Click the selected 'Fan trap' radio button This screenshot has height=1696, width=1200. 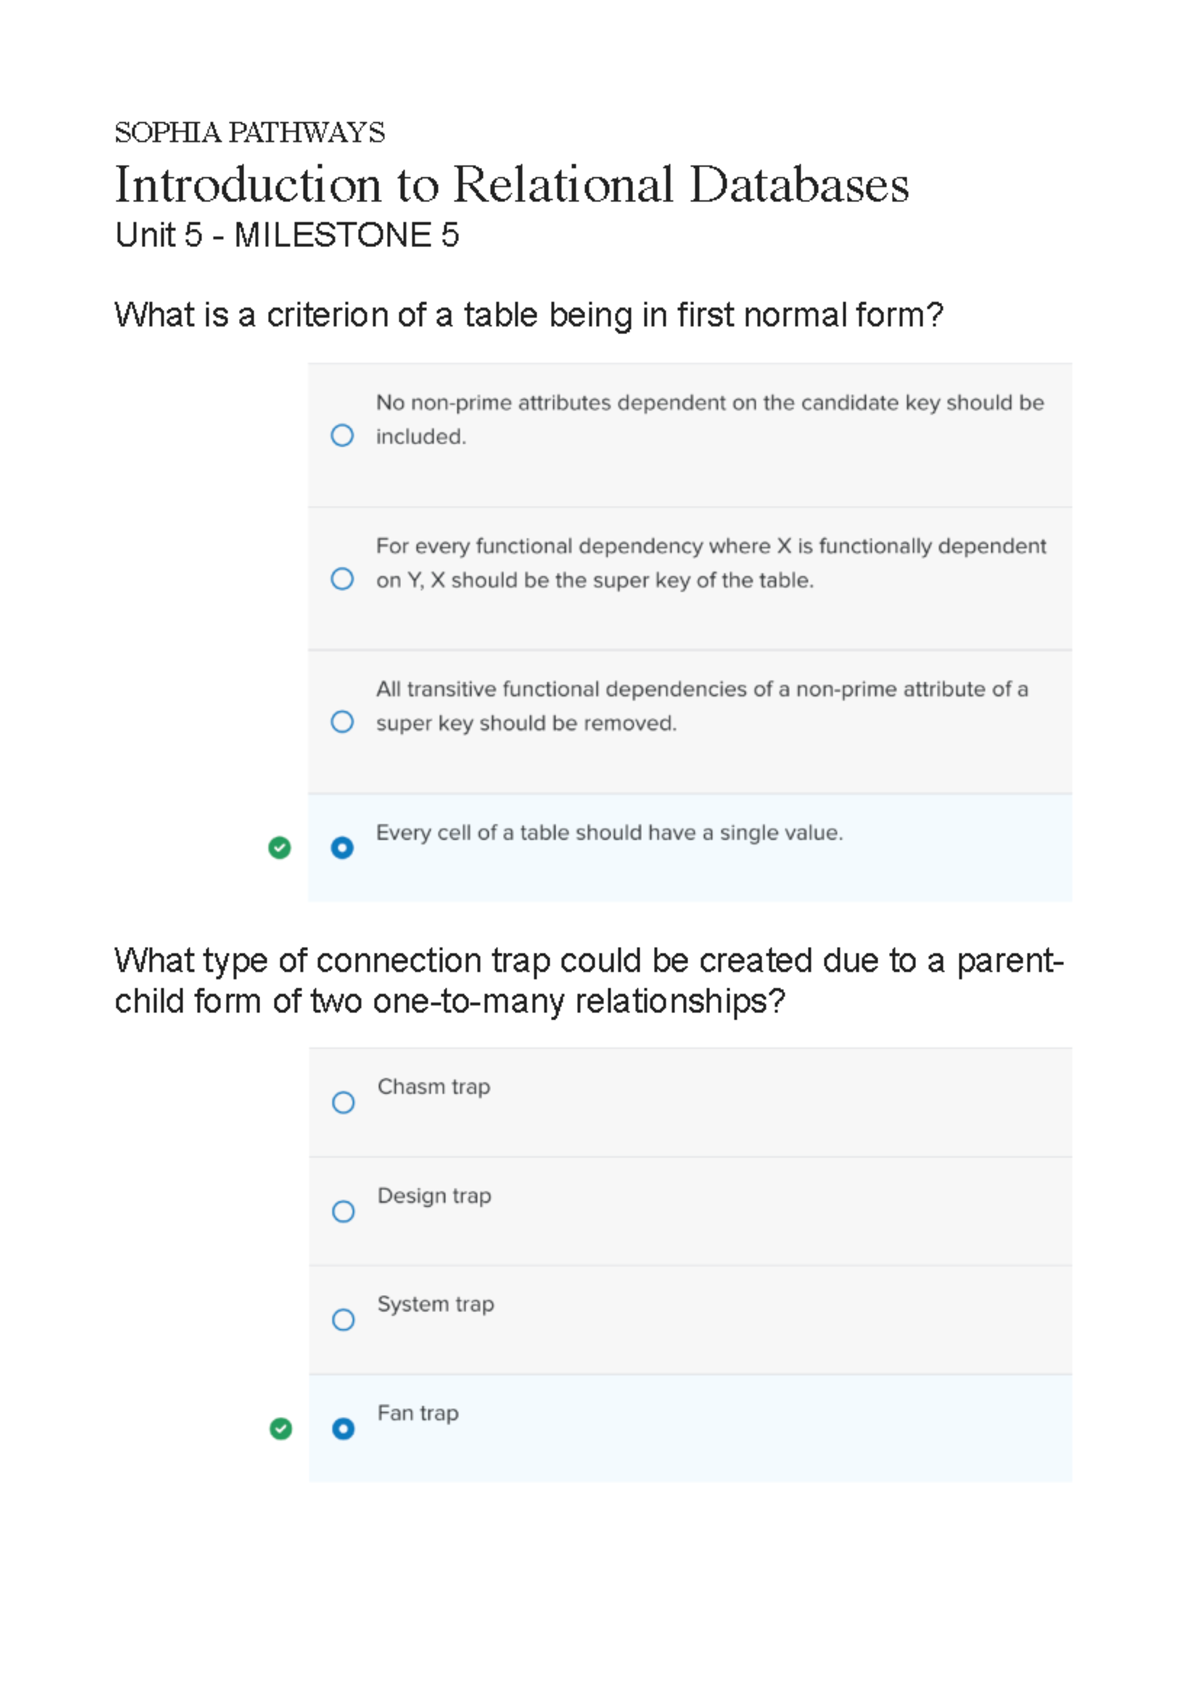pos(343,1429)
